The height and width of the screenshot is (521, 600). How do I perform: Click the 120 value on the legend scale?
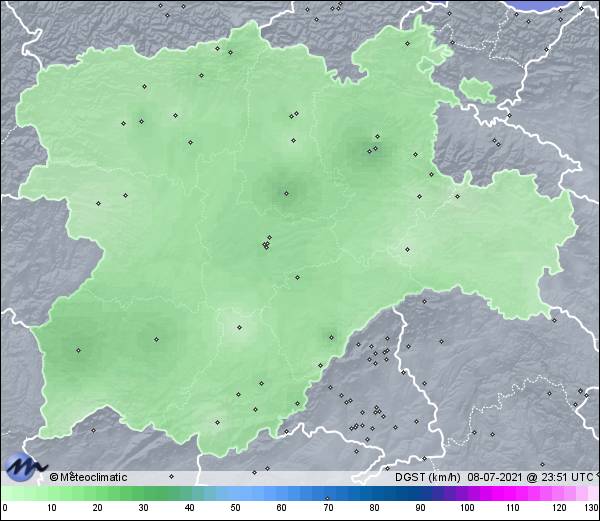pos(559,508)
